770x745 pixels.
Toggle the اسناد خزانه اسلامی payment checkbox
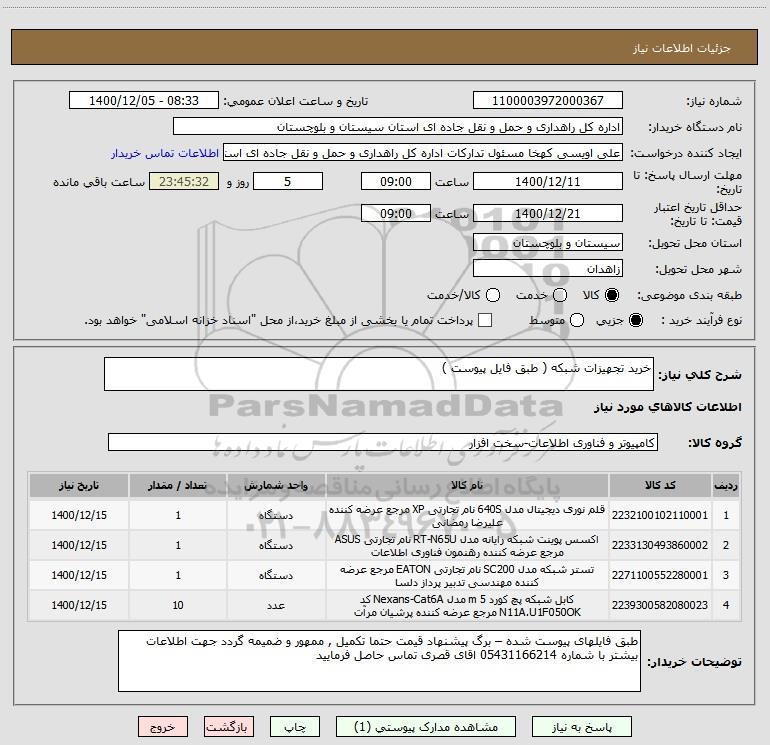click(x=485, y=320)
